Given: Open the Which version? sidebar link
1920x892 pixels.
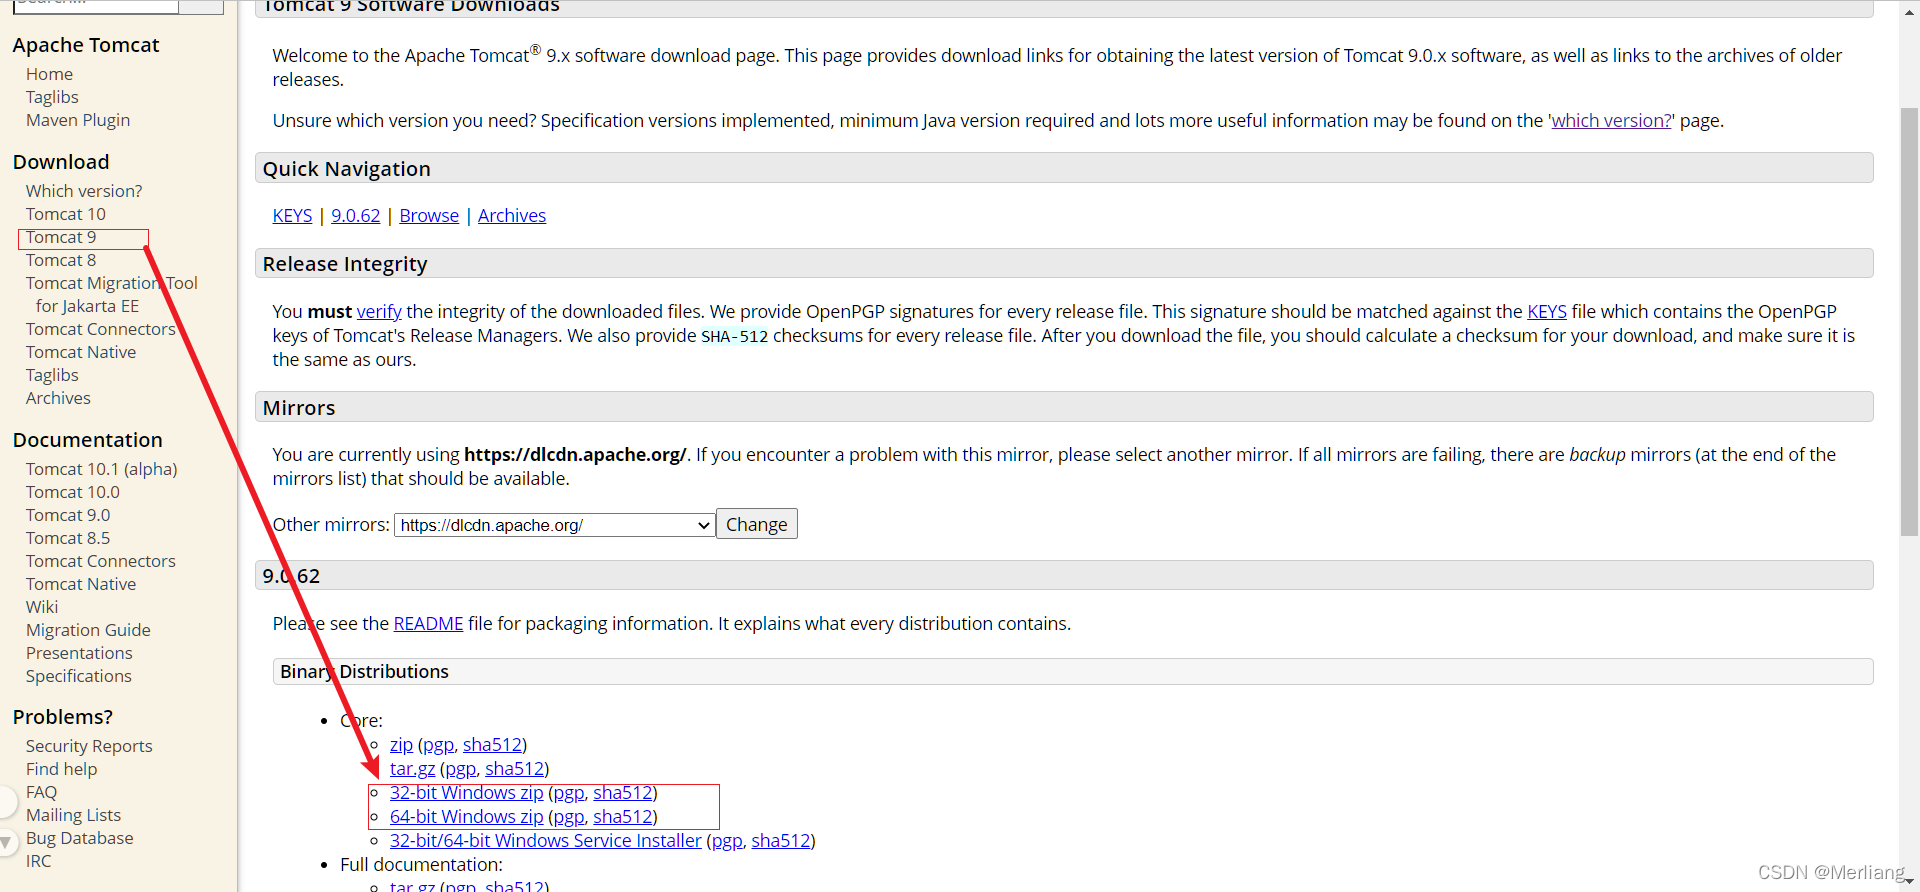Looking at the screenshot, I should pos(84,191).
